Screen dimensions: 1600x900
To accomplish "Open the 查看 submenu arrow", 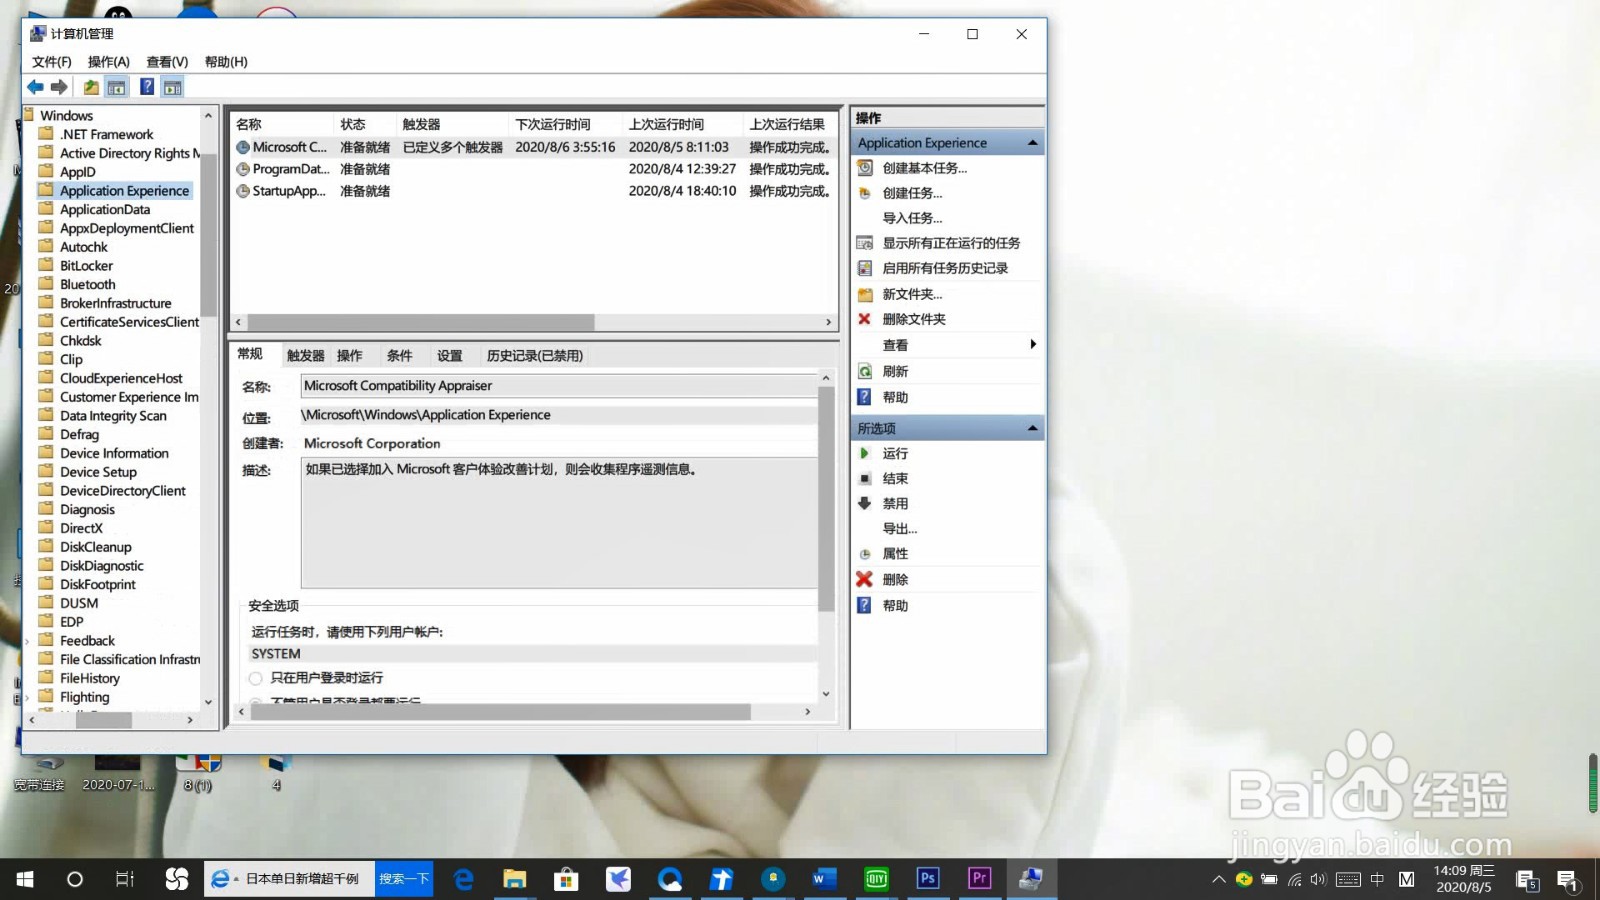I will pyautogui.click(x=1033, y=344).
